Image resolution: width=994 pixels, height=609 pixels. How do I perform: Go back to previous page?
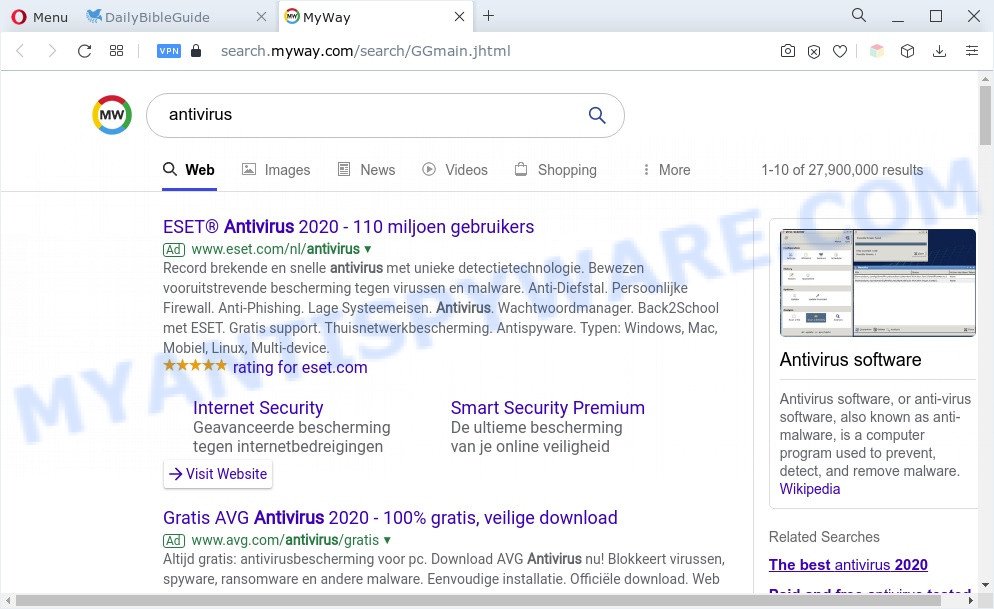[x=20, y=51]
